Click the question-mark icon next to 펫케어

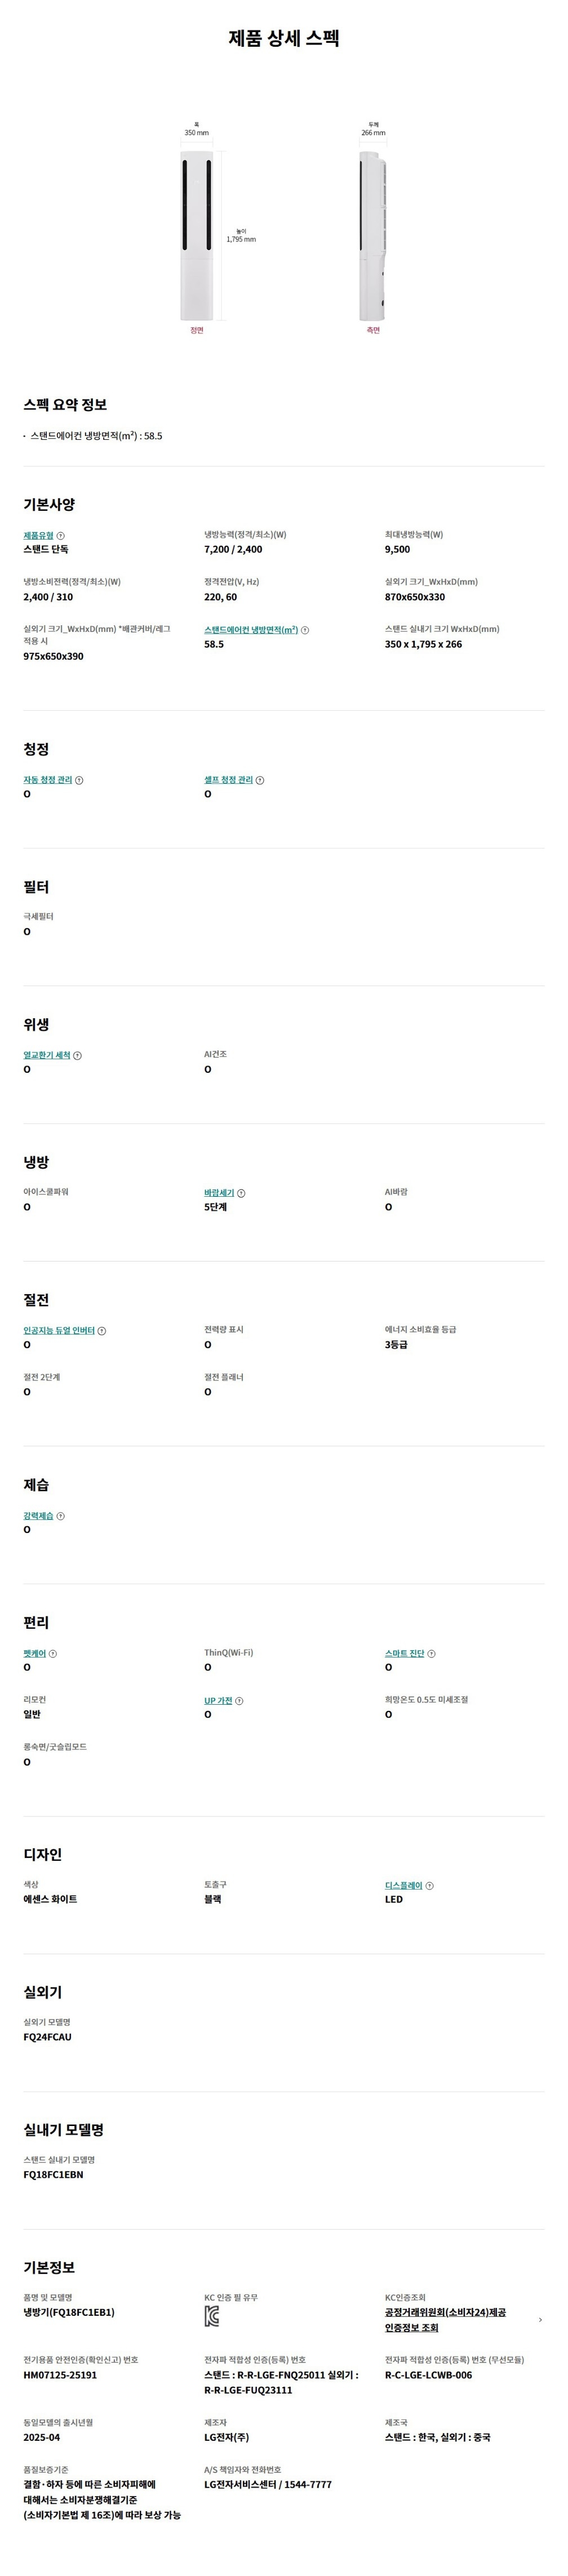[x=53, y=1654]
